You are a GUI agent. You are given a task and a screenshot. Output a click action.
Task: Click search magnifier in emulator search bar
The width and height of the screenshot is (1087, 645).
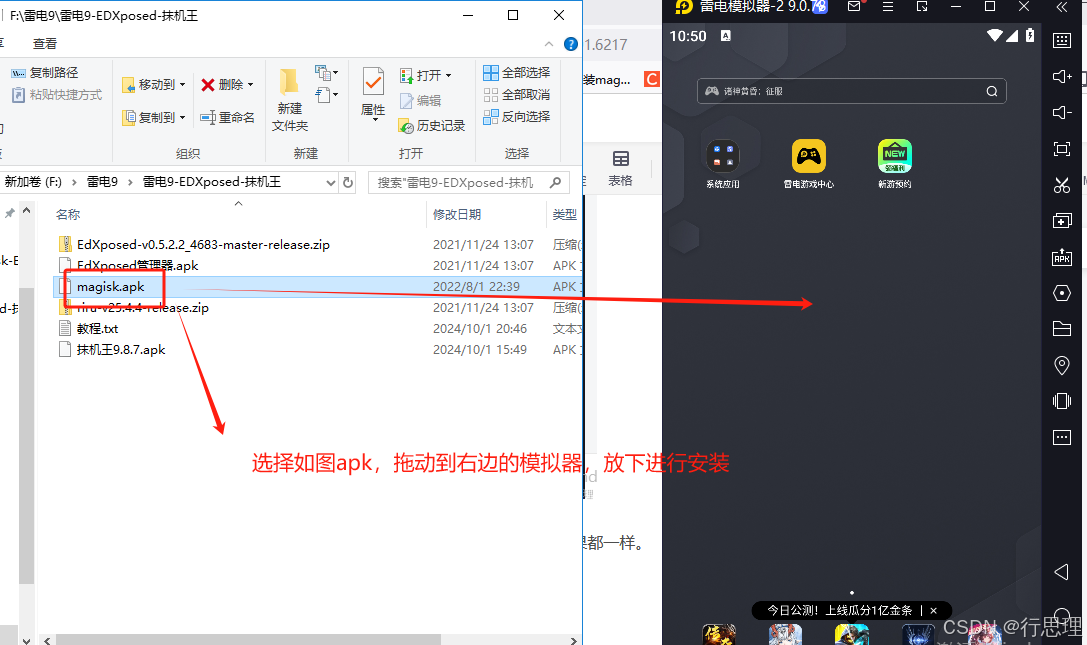tap(991, 91)
